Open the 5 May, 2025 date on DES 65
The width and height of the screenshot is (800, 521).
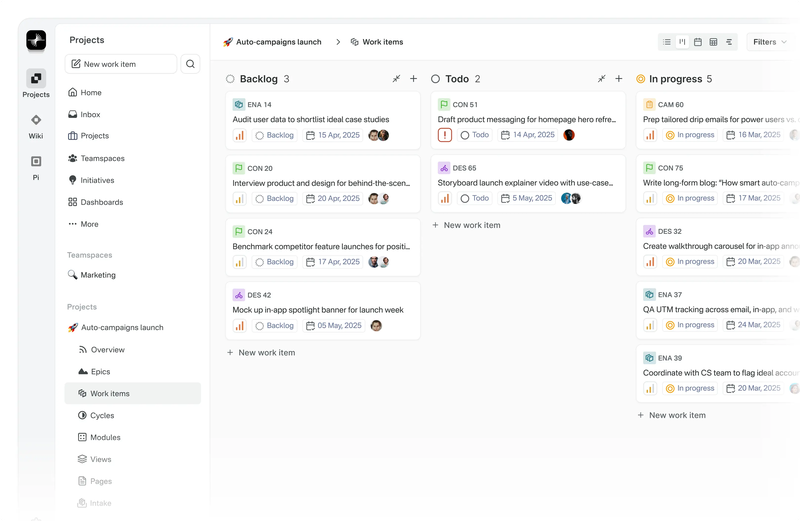tap(526, 198)
